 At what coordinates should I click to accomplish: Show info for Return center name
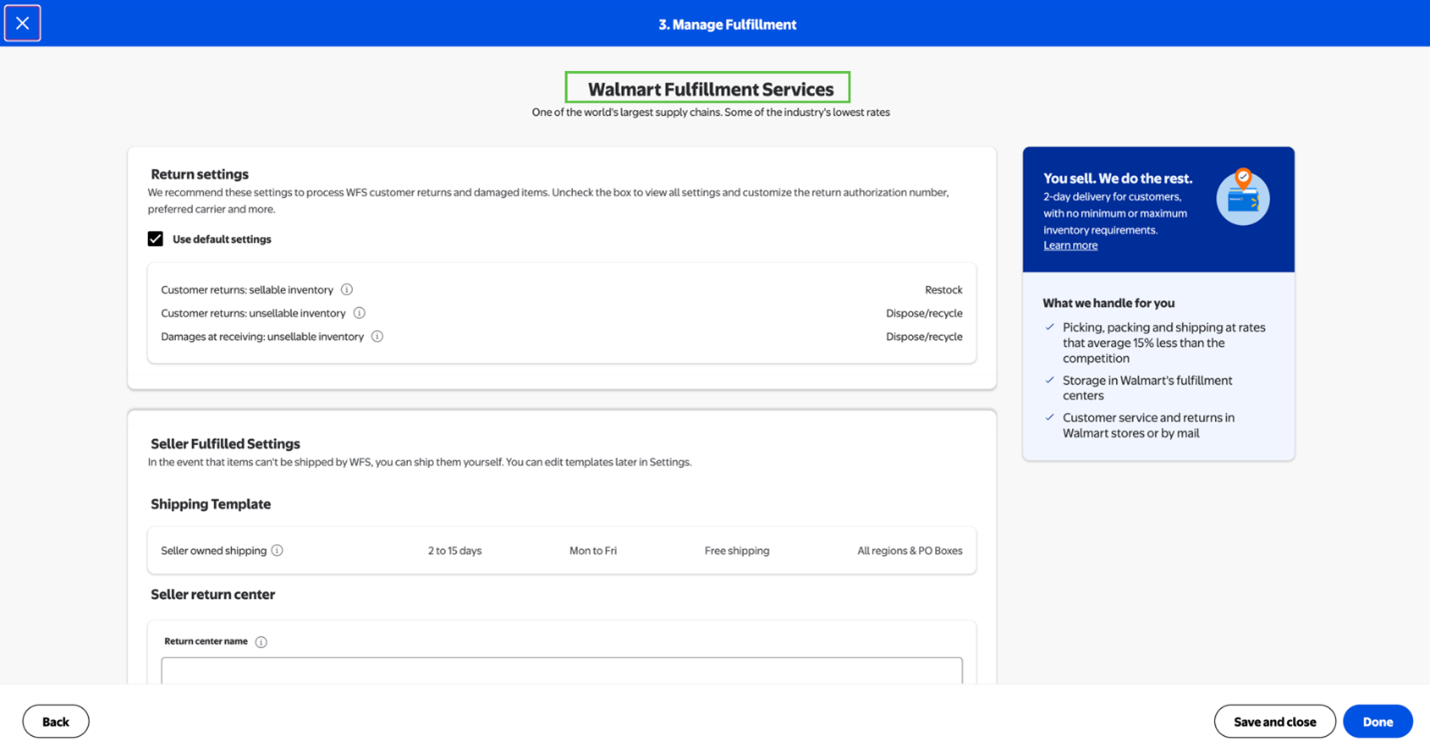point(261,642)
